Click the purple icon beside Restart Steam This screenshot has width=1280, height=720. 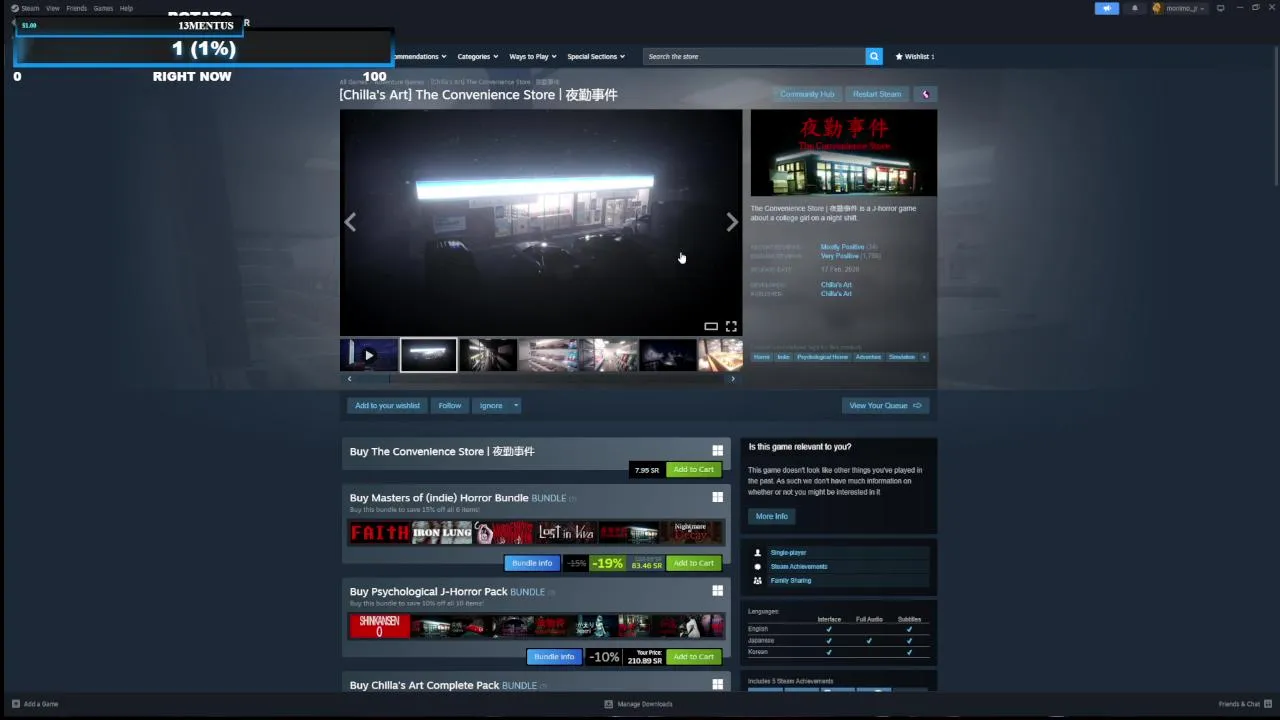click(925, 94)
